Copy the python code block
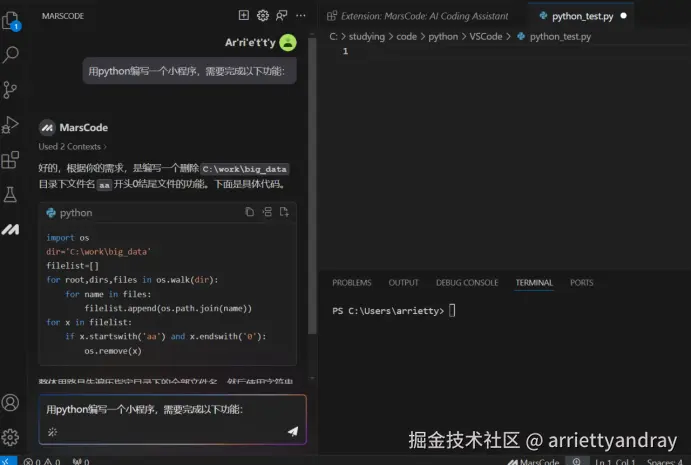Viewport: 692px width, 466px height. coord(249,212)
